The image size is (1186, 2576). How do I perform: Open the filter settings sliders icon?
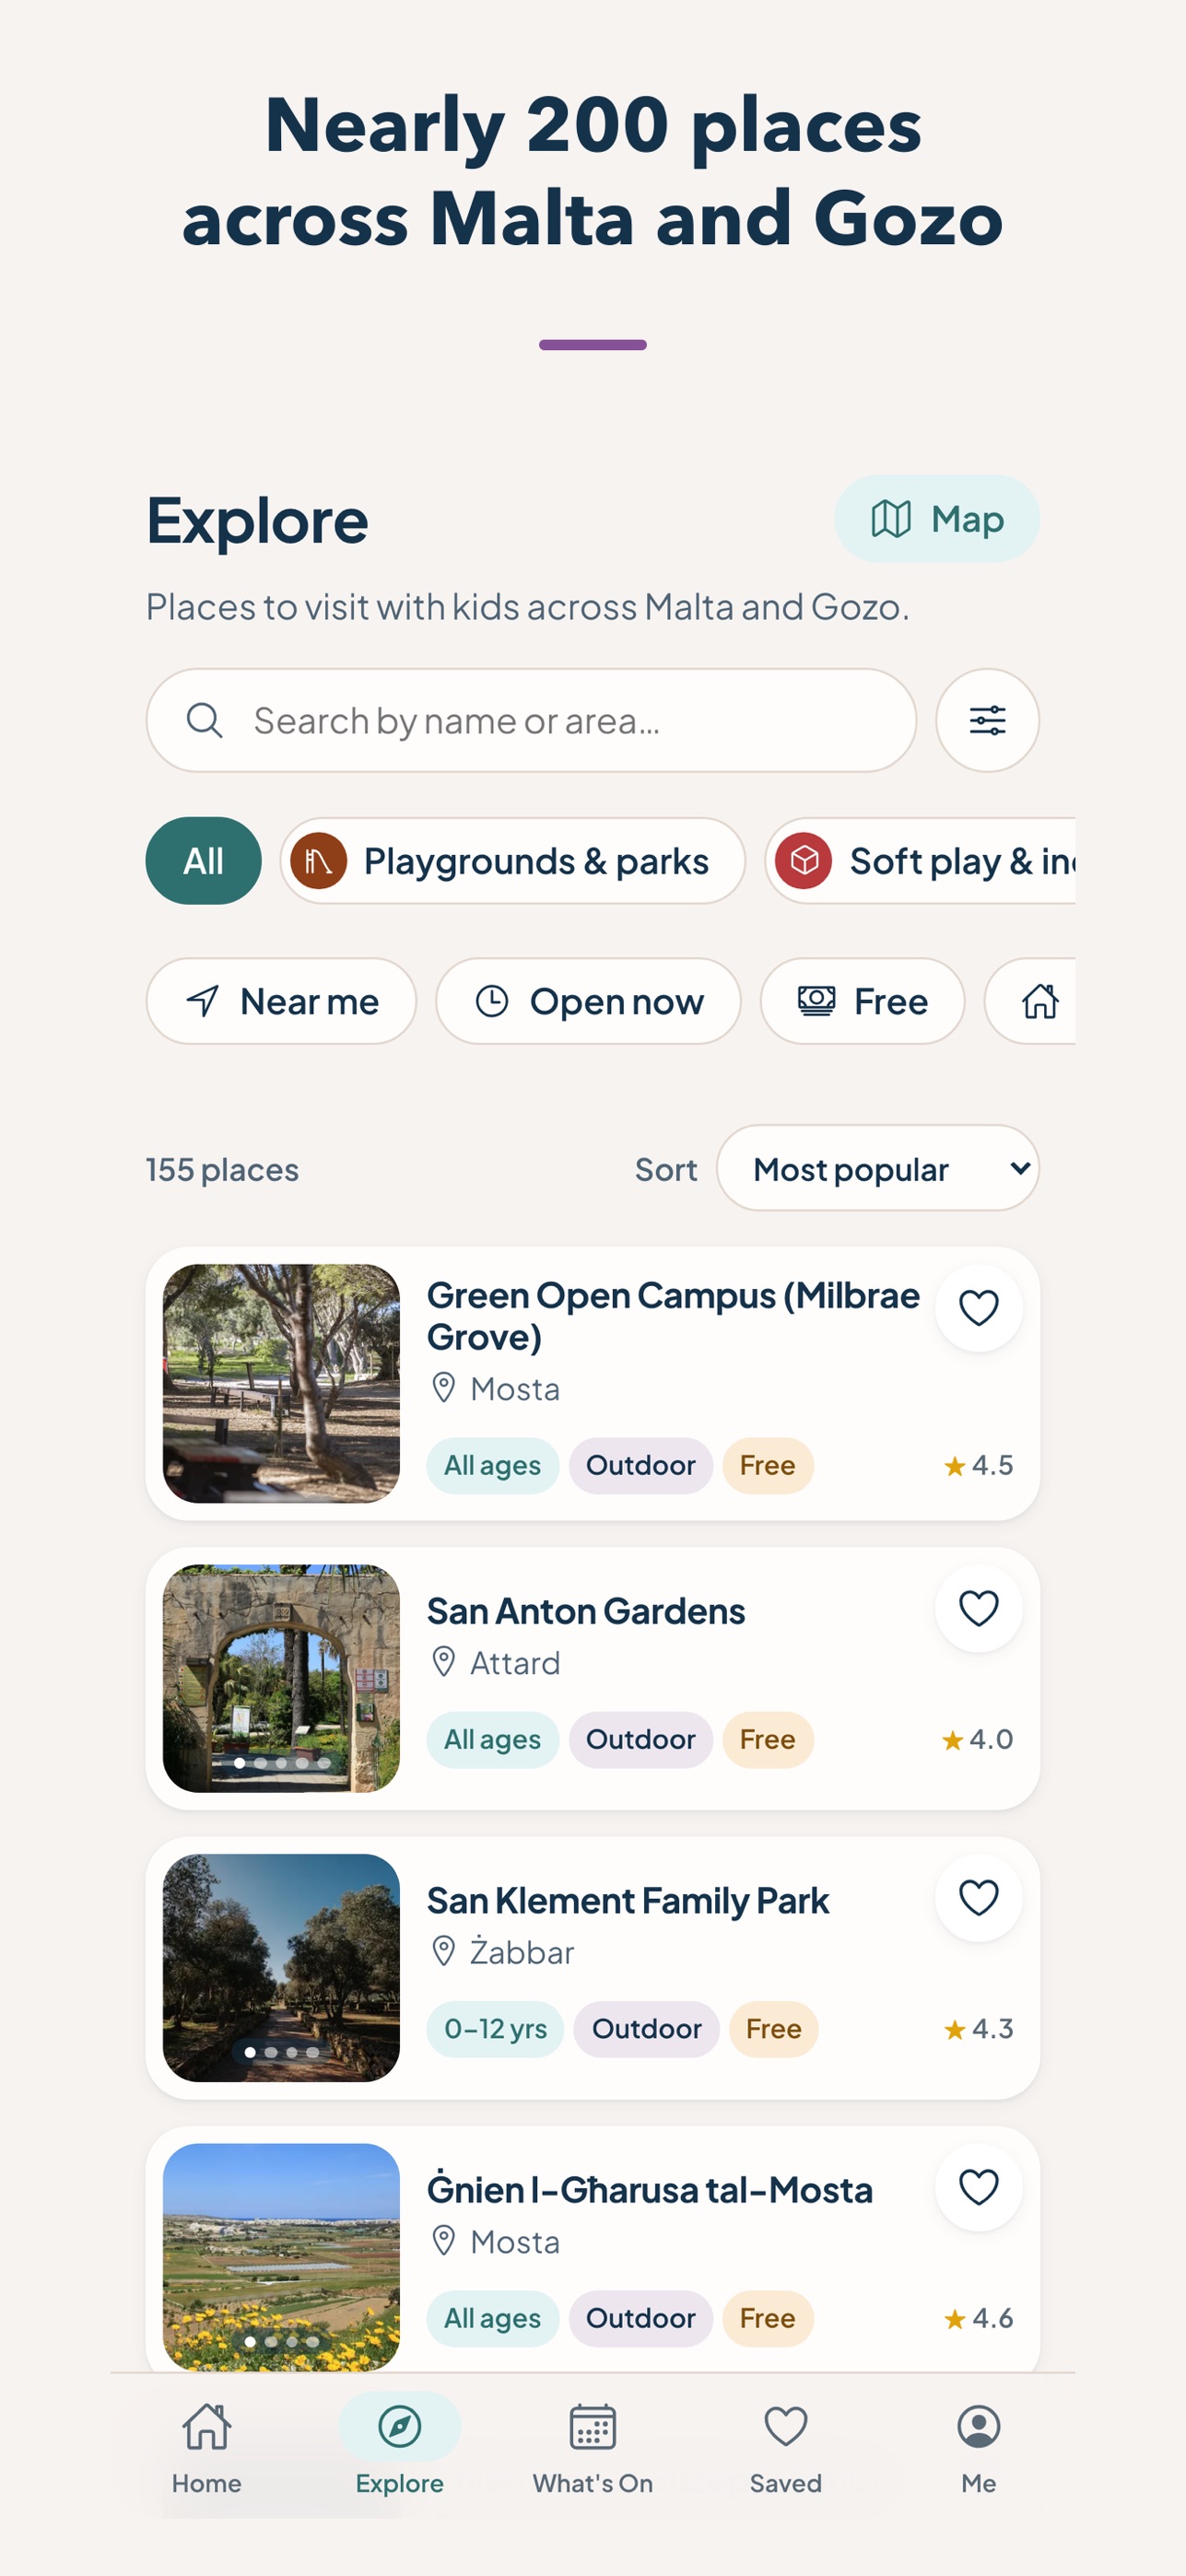tap(986, 720)
